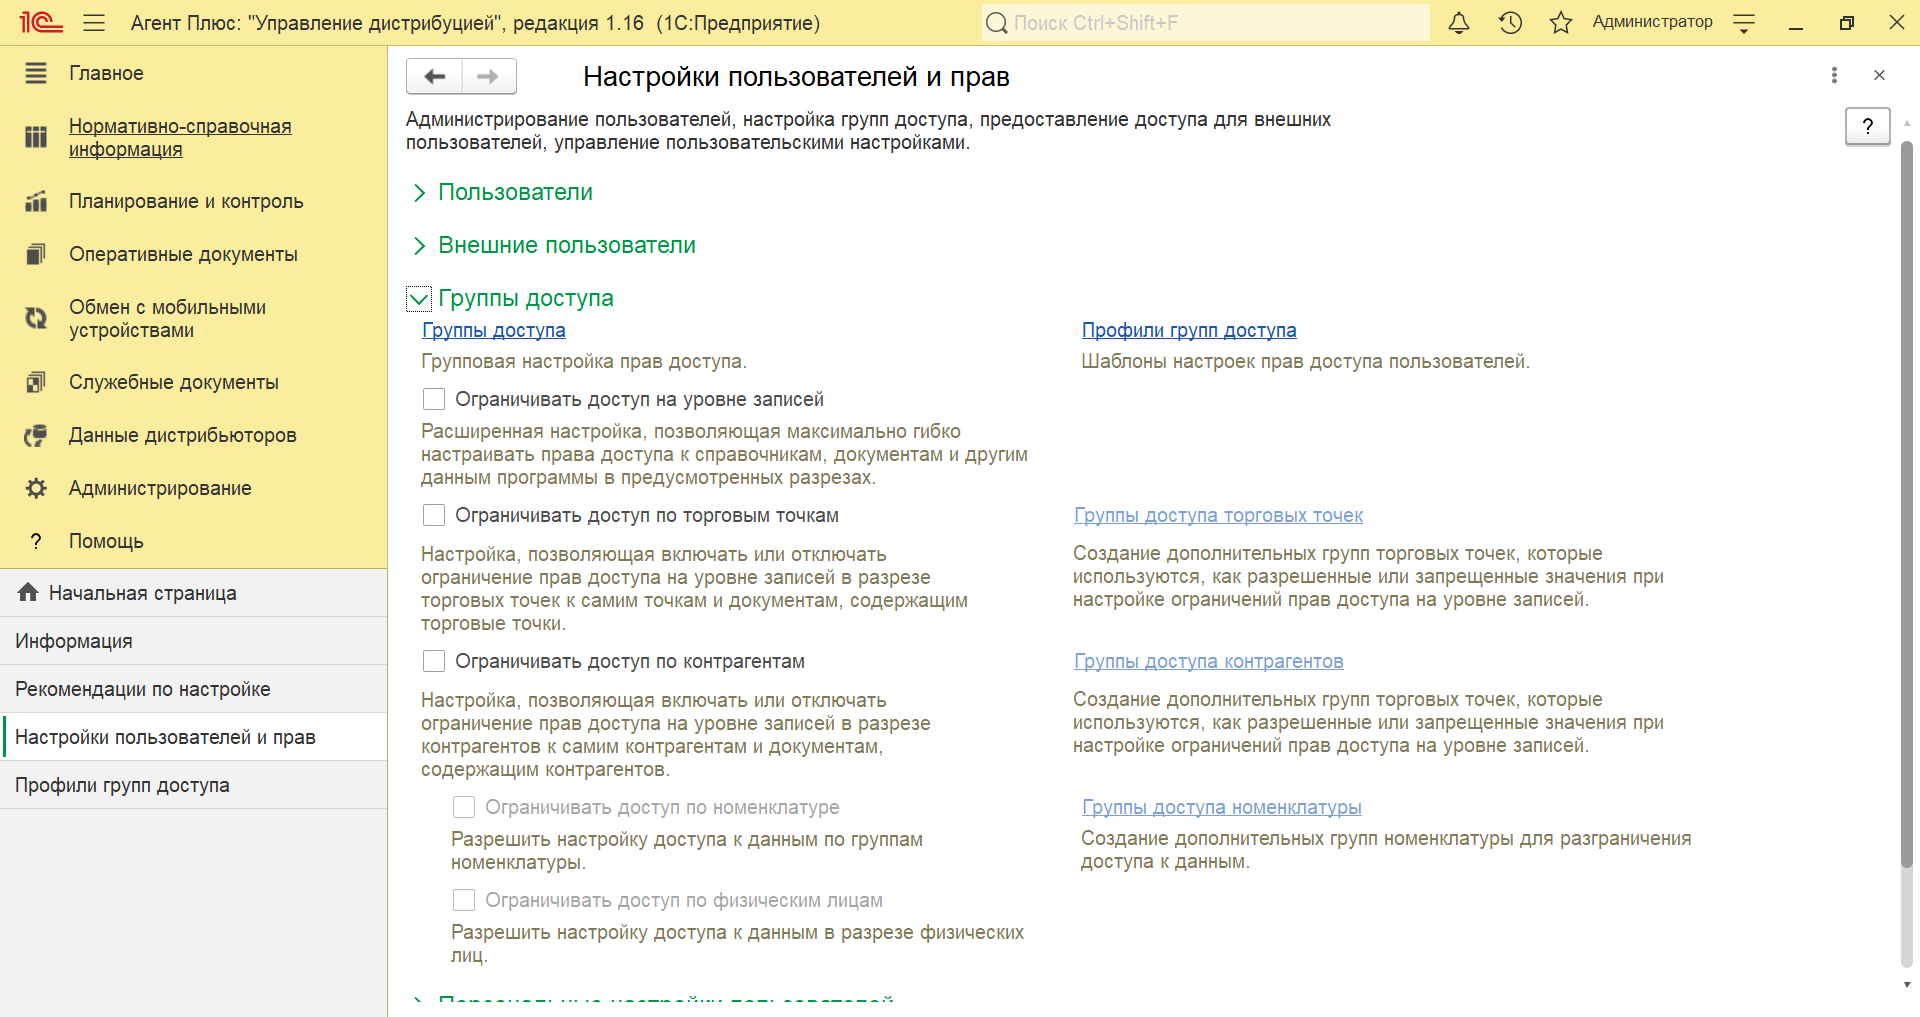1920x1017 pixels.
Task: Click the Помощь question mark icon
Action: tap(36, 541)
